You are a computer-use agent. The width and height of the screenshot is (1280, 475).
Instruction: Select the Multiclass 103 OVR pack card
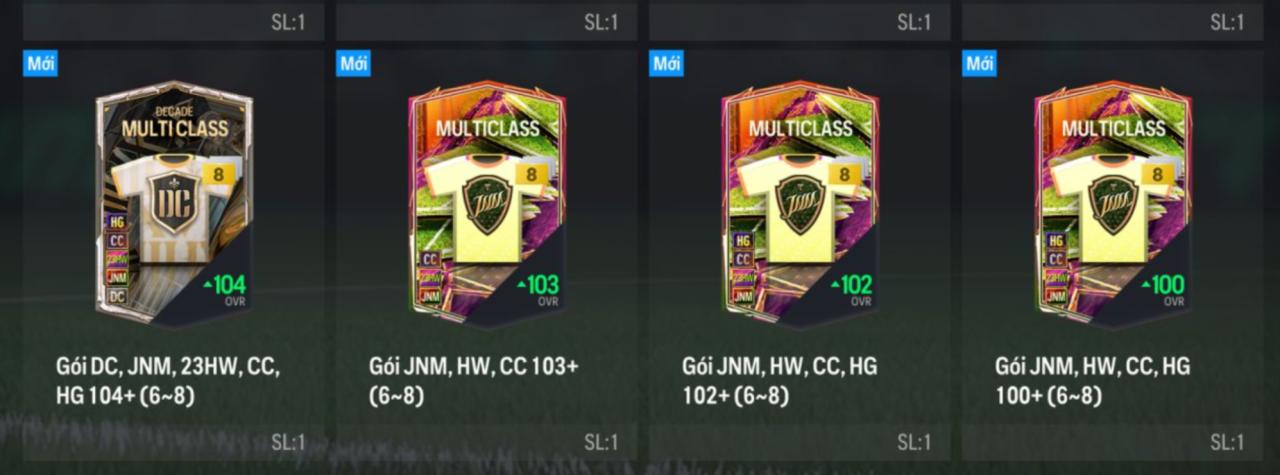(487, 205)
